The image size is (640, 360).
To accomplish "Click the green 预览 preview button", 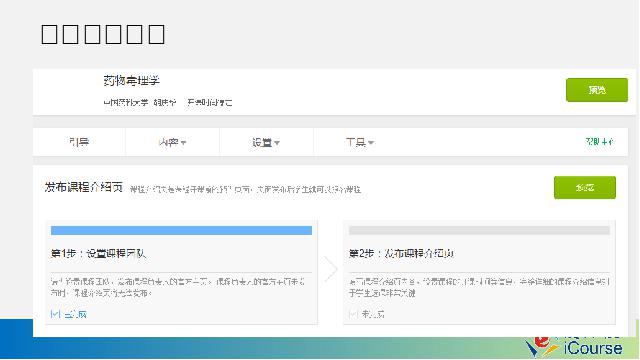I will (x=597, y=90).
